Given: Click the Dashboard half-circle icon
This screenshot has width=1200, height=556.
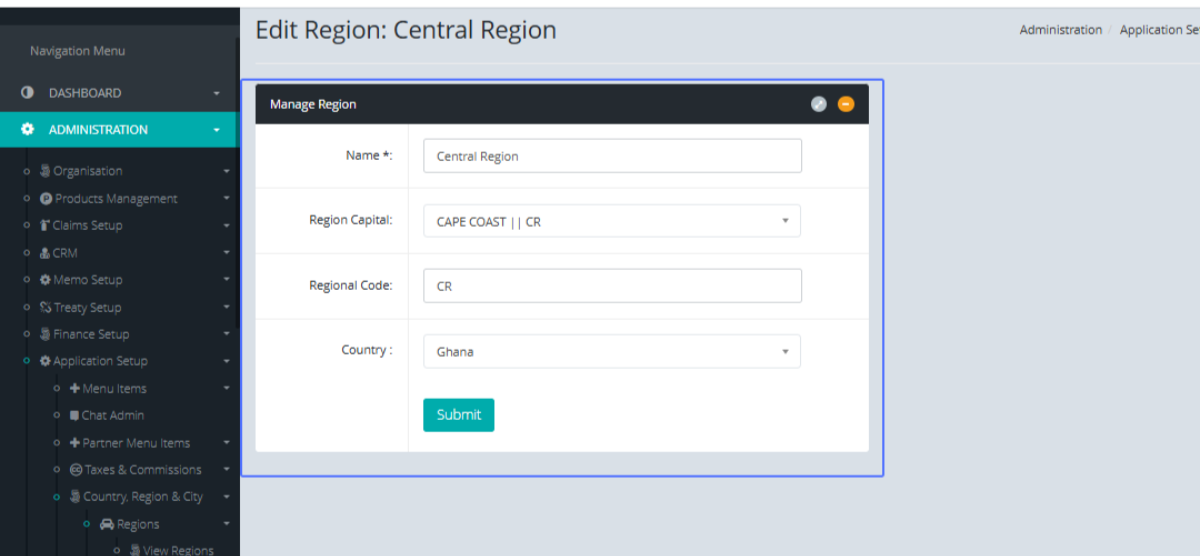Looking at the screenshot, I should (x=28, y=93).
